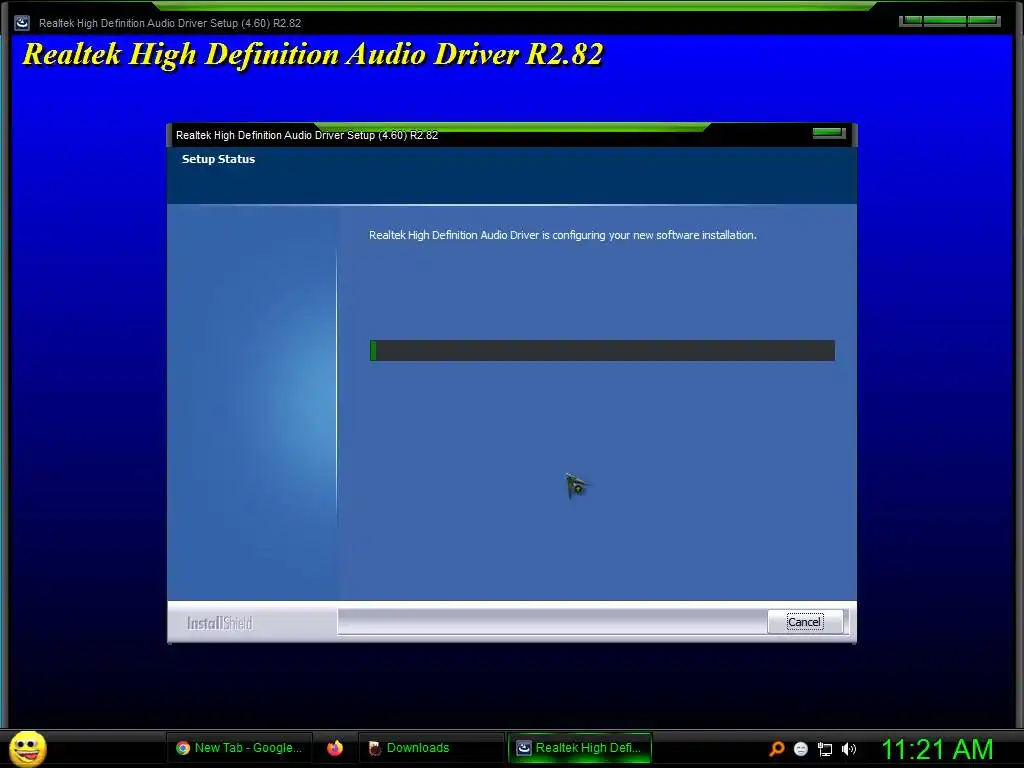Click the Cancel button in setup dialog

805,622
